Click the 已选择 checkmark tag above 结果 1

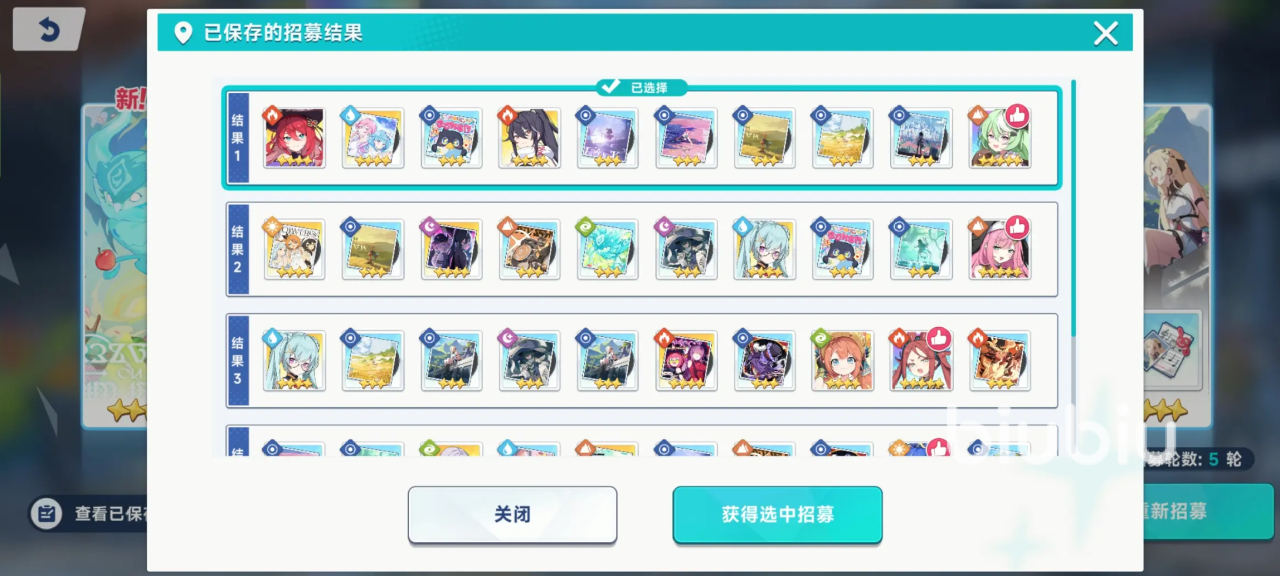641,88
